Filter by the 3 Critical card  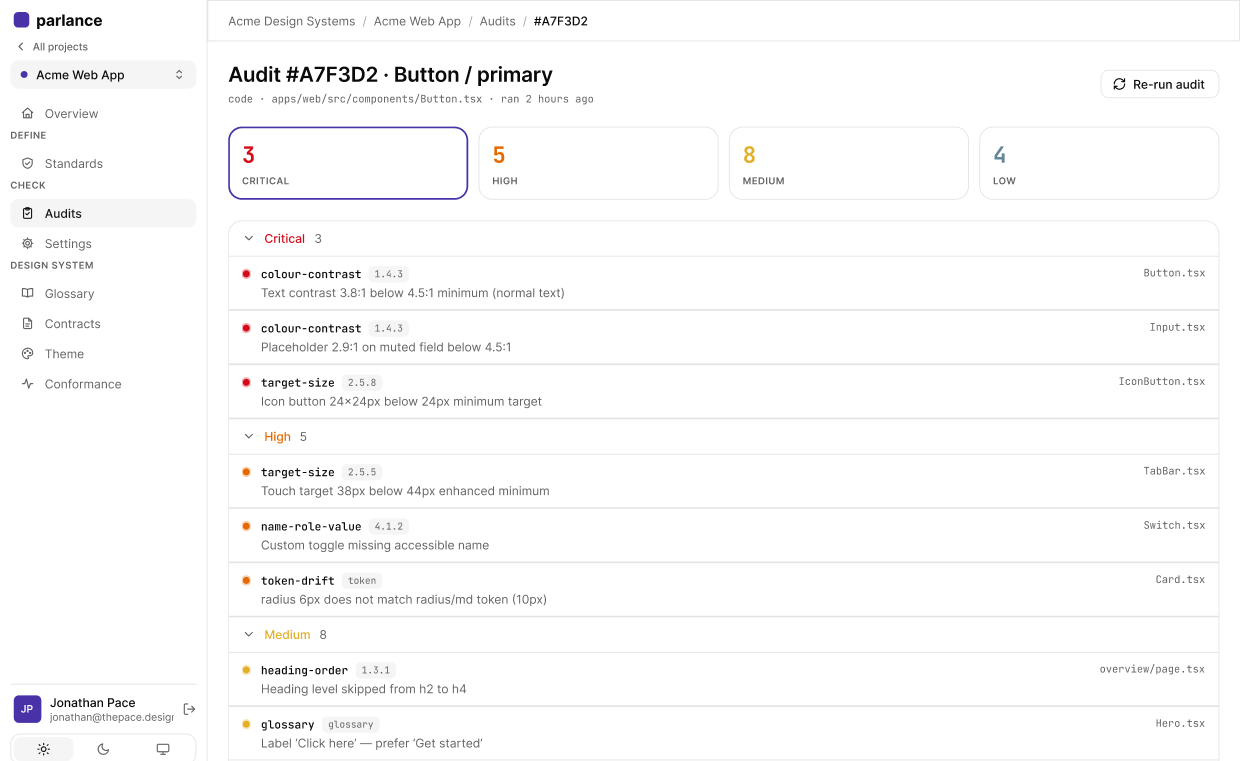point(348,163)
